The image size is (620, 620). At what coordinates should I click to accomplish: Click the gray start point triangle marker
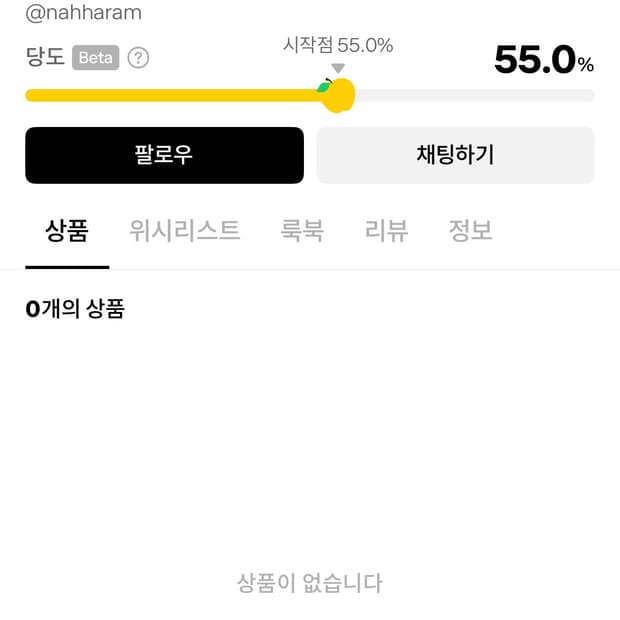coord(338,68)
